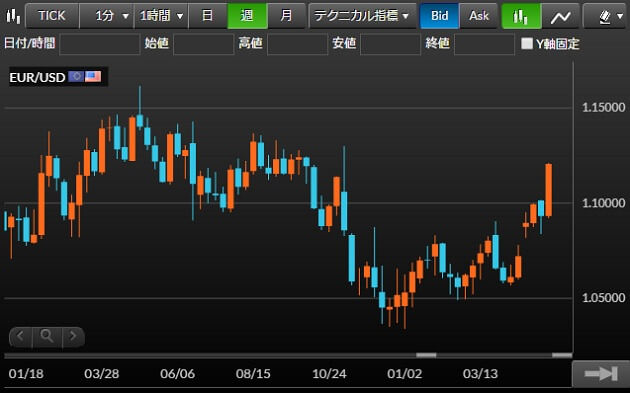Click the 終値 close price field
The height and width of the screenshot is (393, 630).
point(484,44)
